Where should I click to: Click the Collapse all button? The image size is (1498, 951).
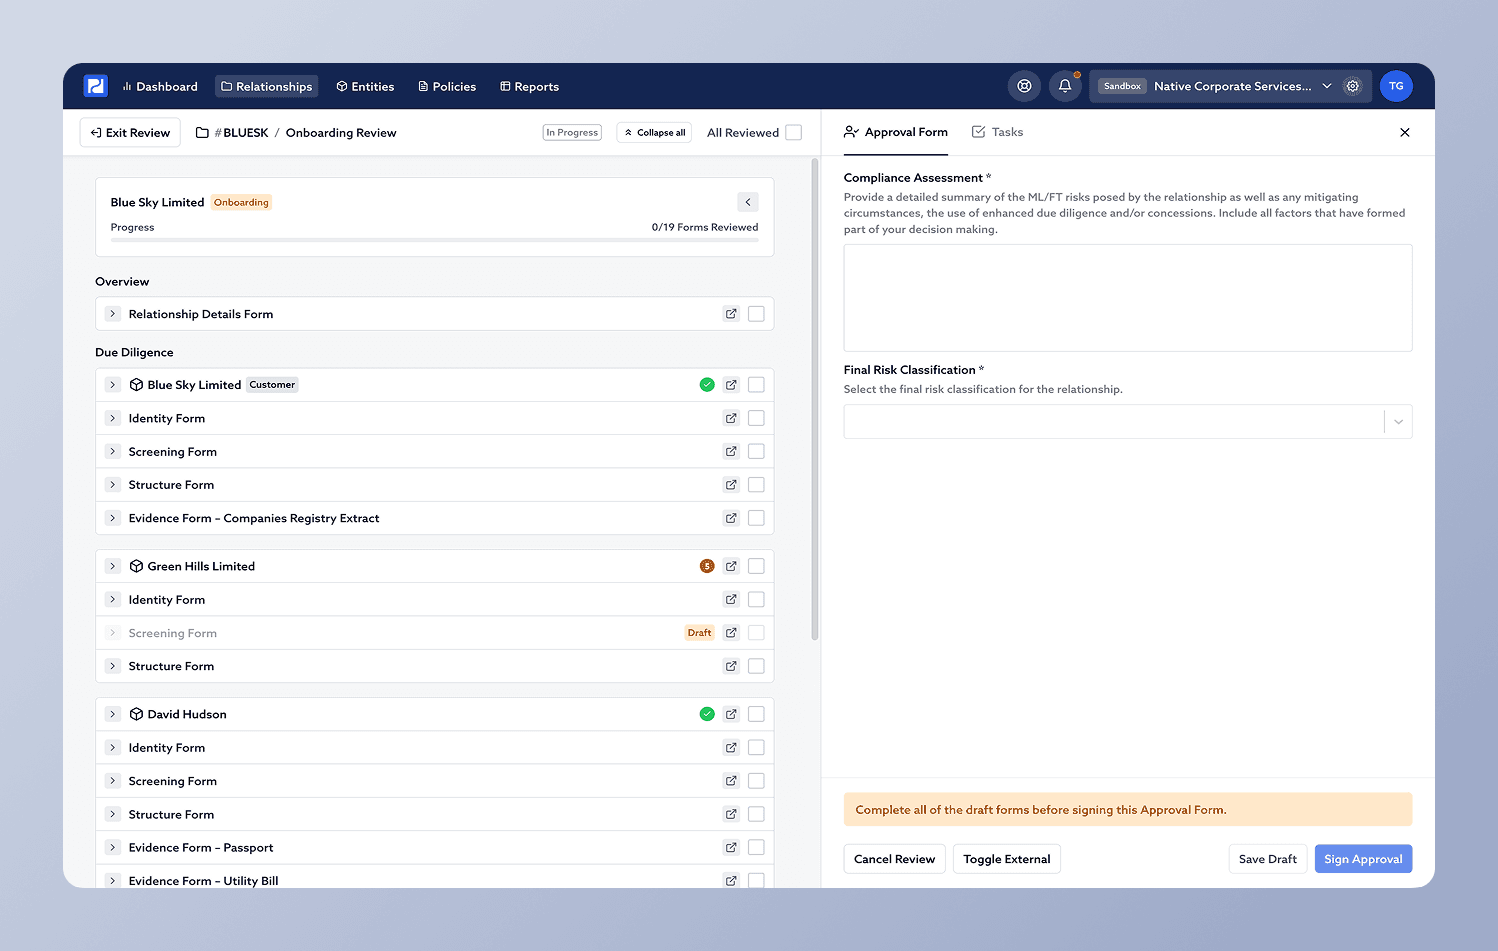point(655,132)
